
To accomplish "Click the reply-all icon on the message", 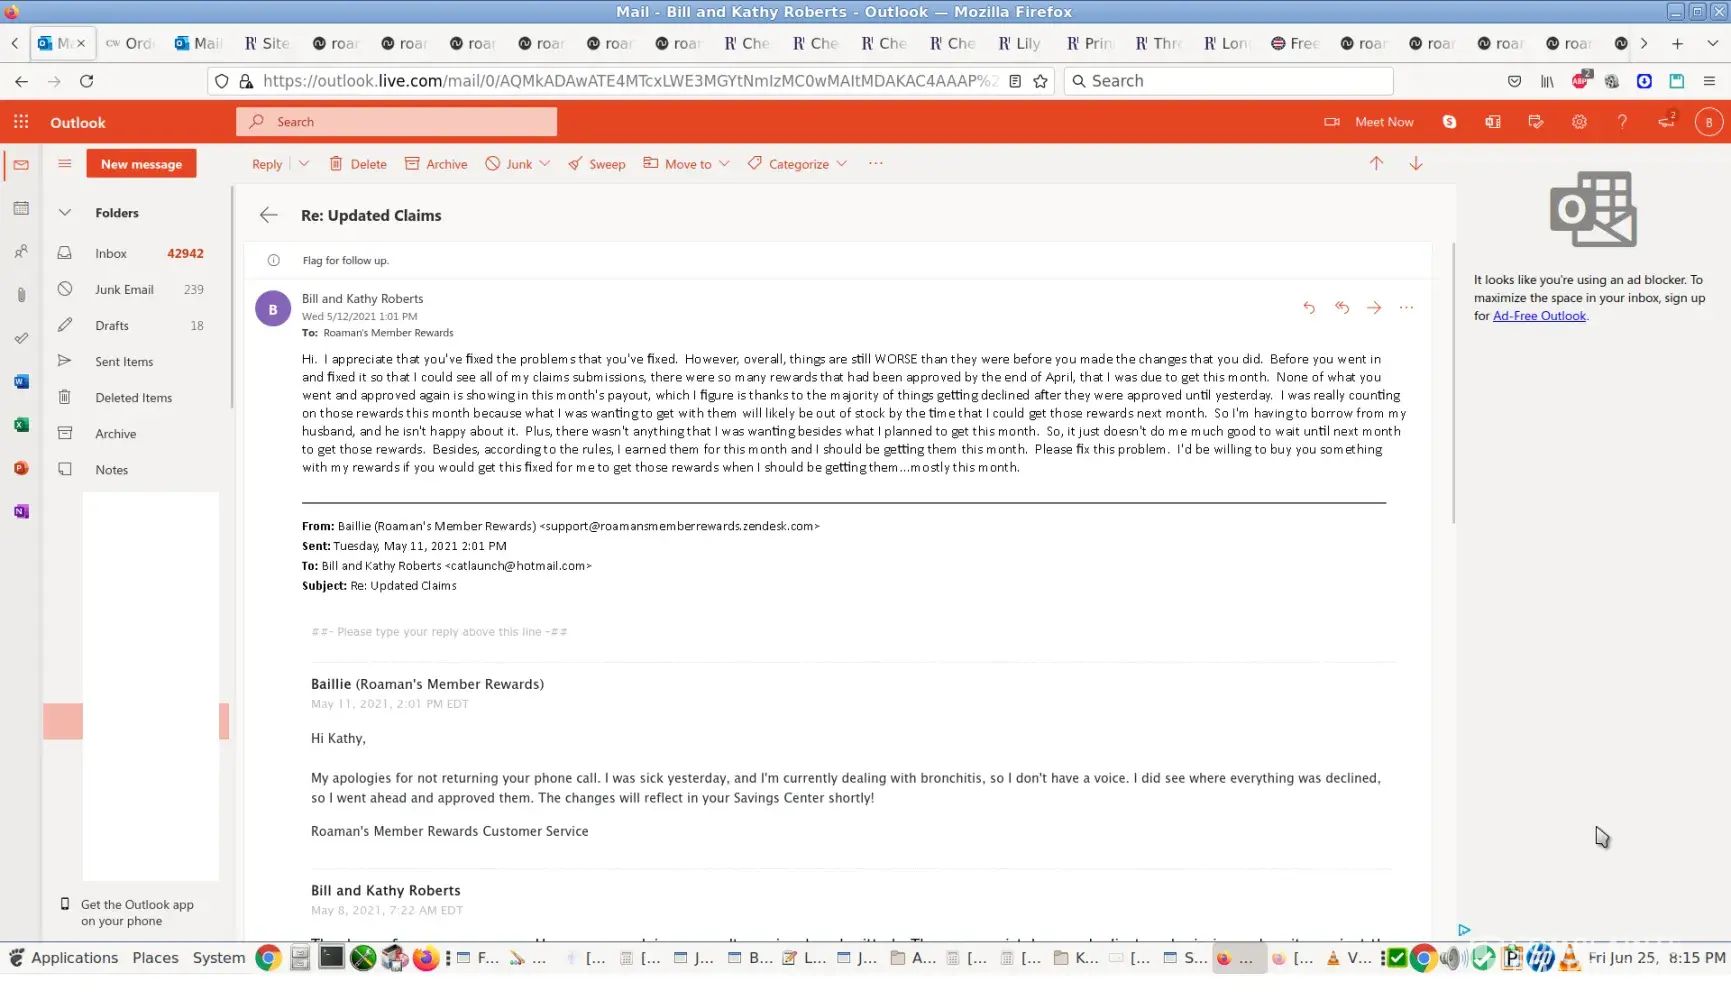I will point(1342,308).
